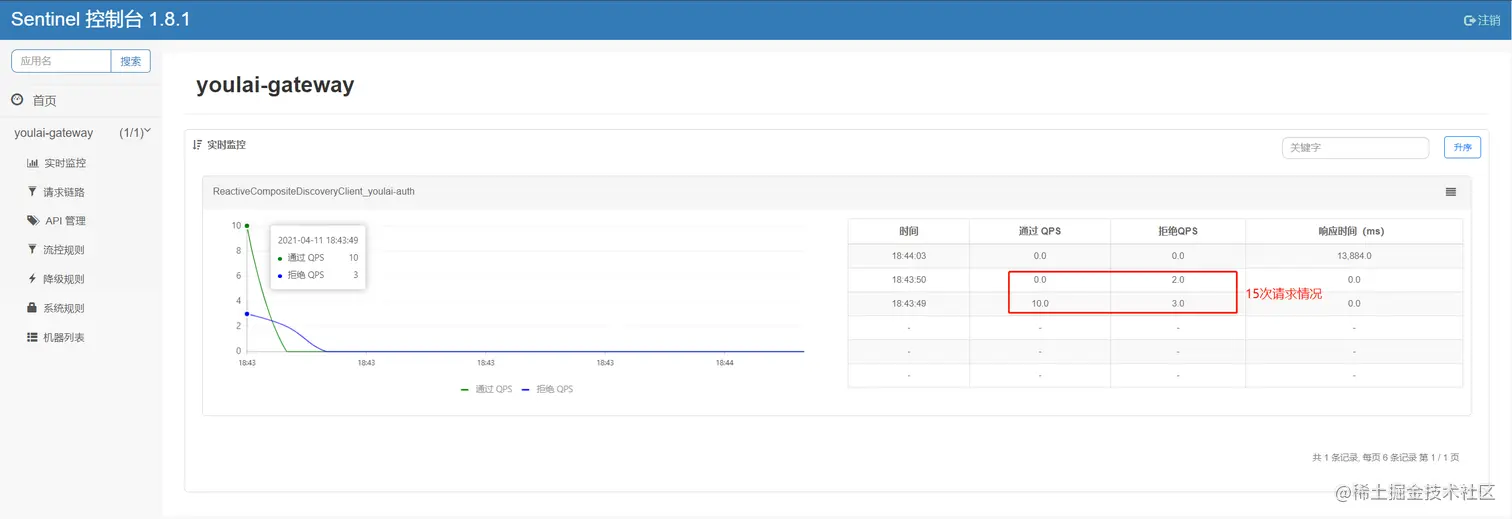Toggle 拒绝 QPS legend series
Viewport: 1512px width, 519px height.
(x=547, y=389)
